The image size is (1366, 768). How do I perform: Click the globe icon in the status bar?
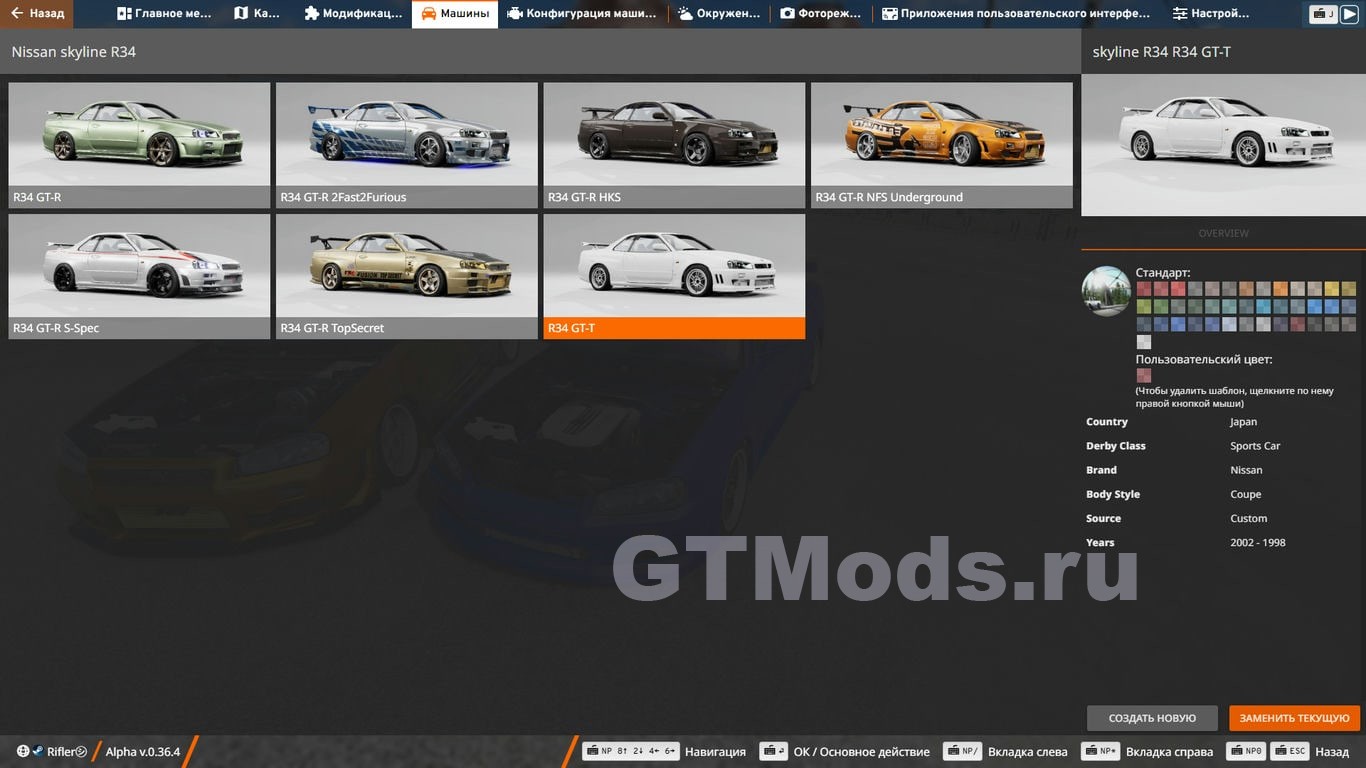(23, 751)
